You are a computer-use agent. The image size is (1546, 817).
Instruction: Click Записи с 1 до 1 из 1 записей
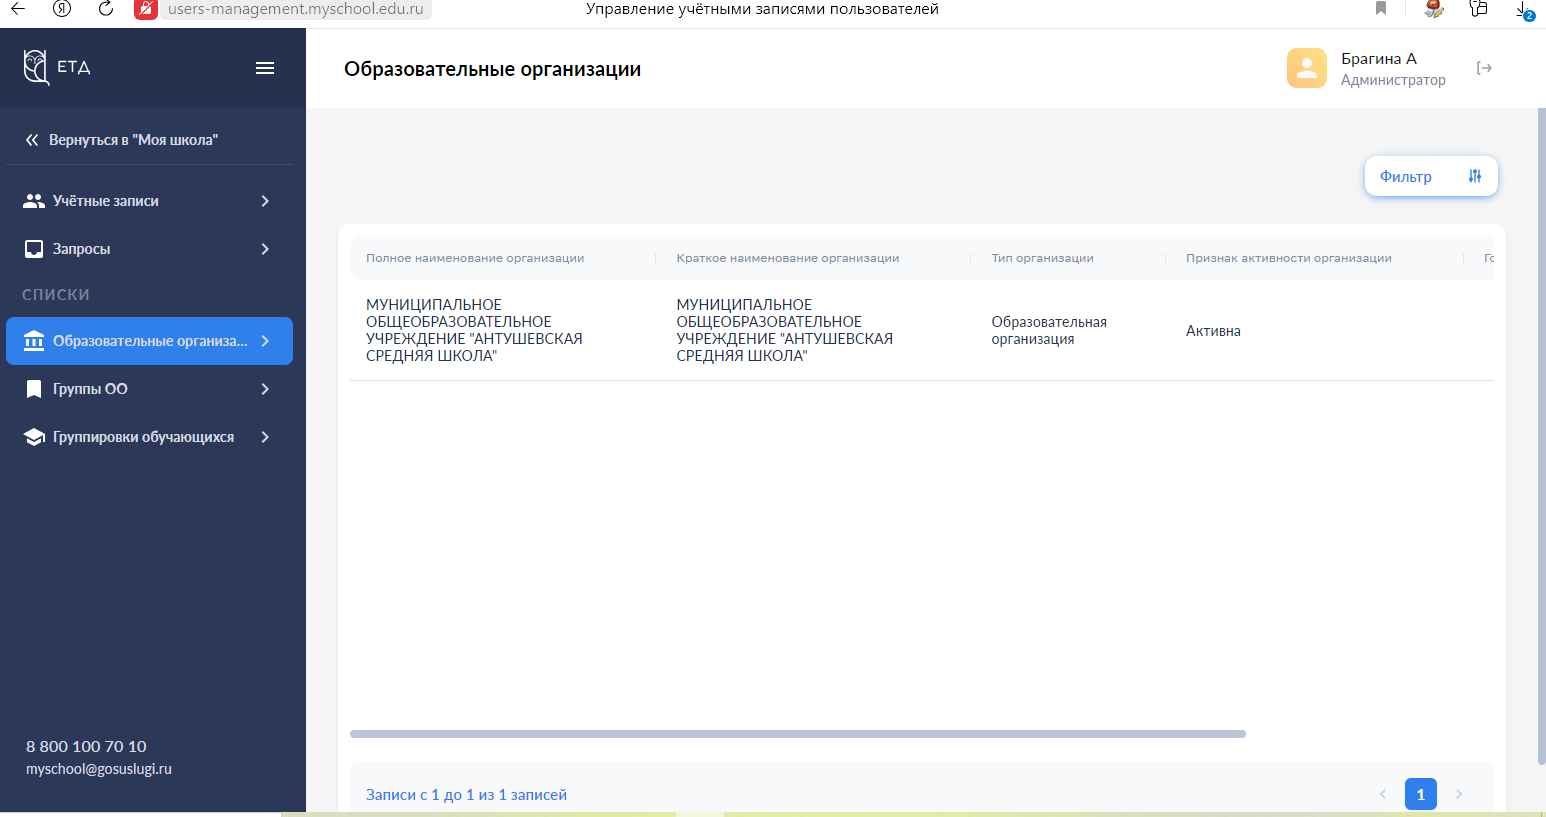coord(466,794)
